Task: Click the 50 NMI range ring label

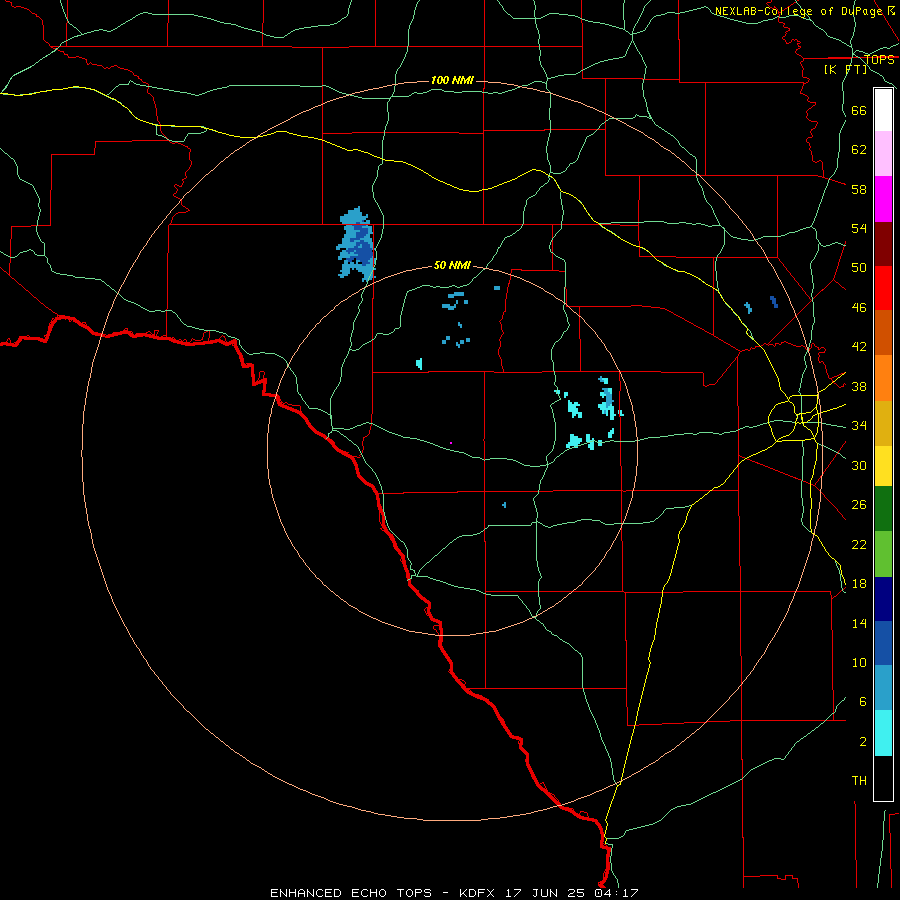Action: pos(452,265)
